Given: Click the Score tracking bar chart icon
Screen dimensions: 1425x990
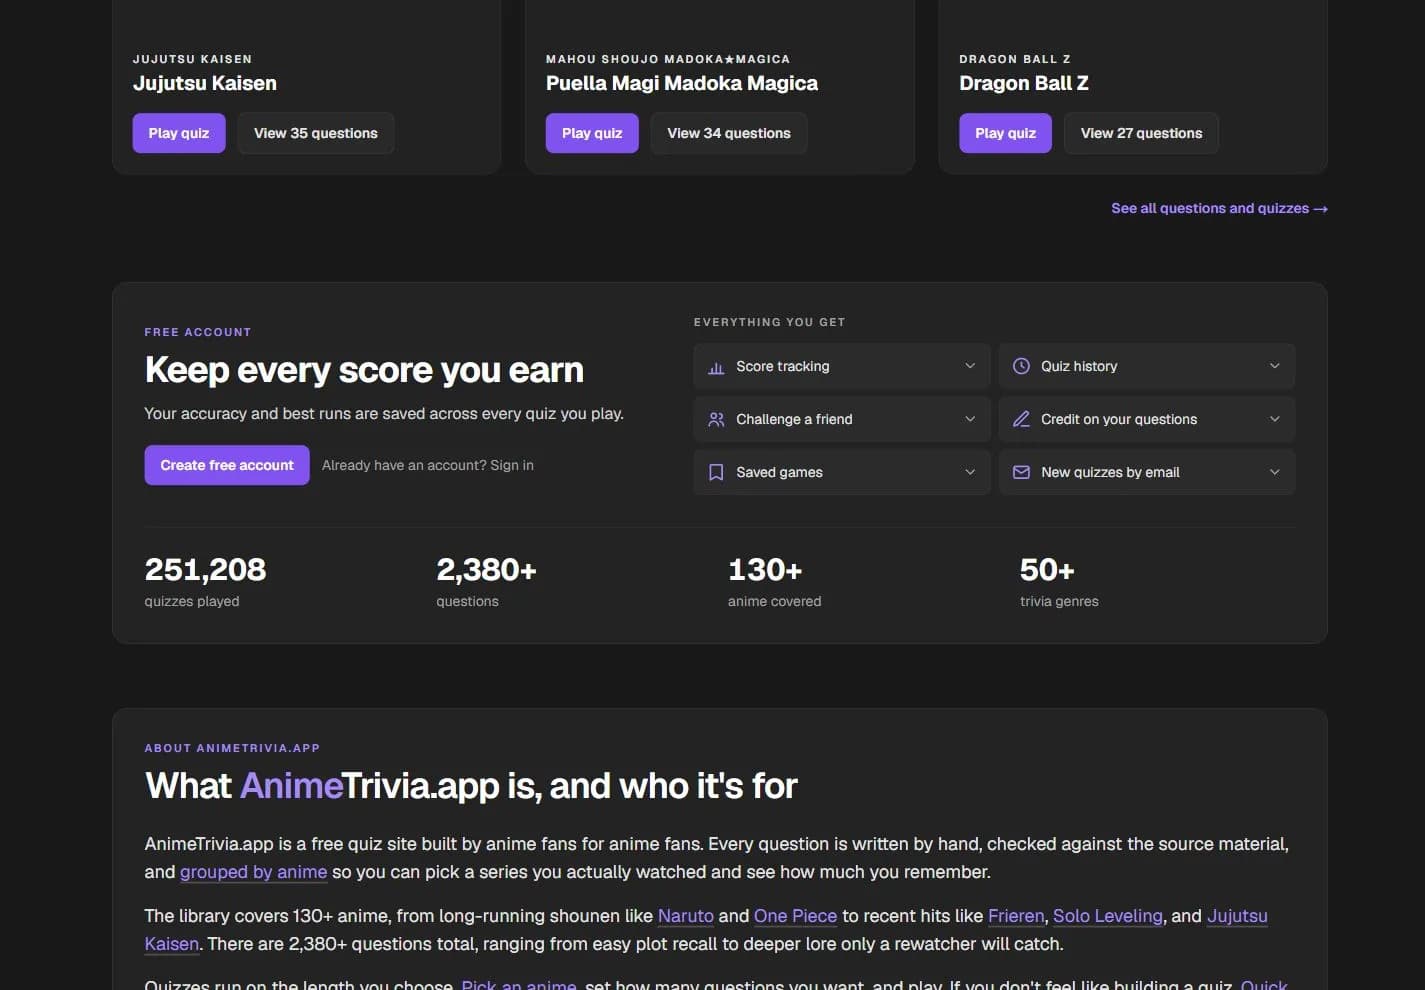Looking at the screenshot, I should click(716, 367).
